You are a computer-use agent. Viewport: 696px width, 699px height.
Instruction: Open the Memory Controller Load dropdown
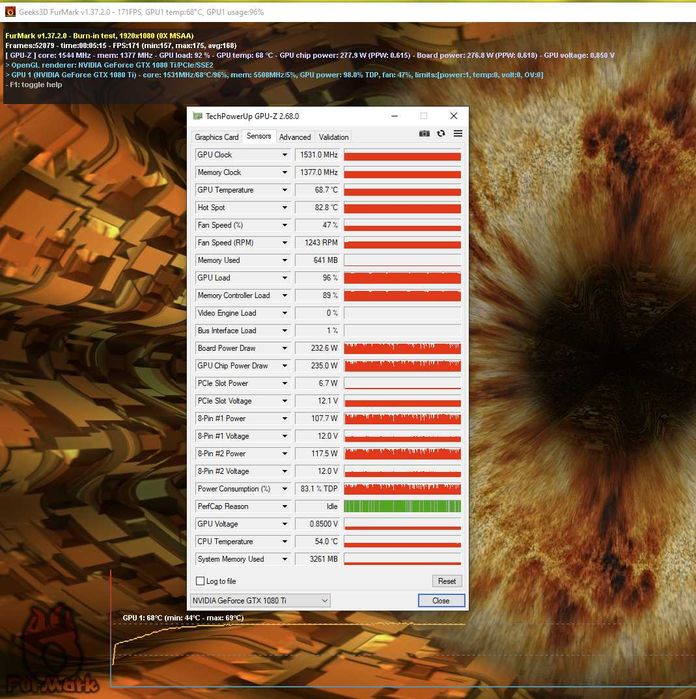pos(284,295)
